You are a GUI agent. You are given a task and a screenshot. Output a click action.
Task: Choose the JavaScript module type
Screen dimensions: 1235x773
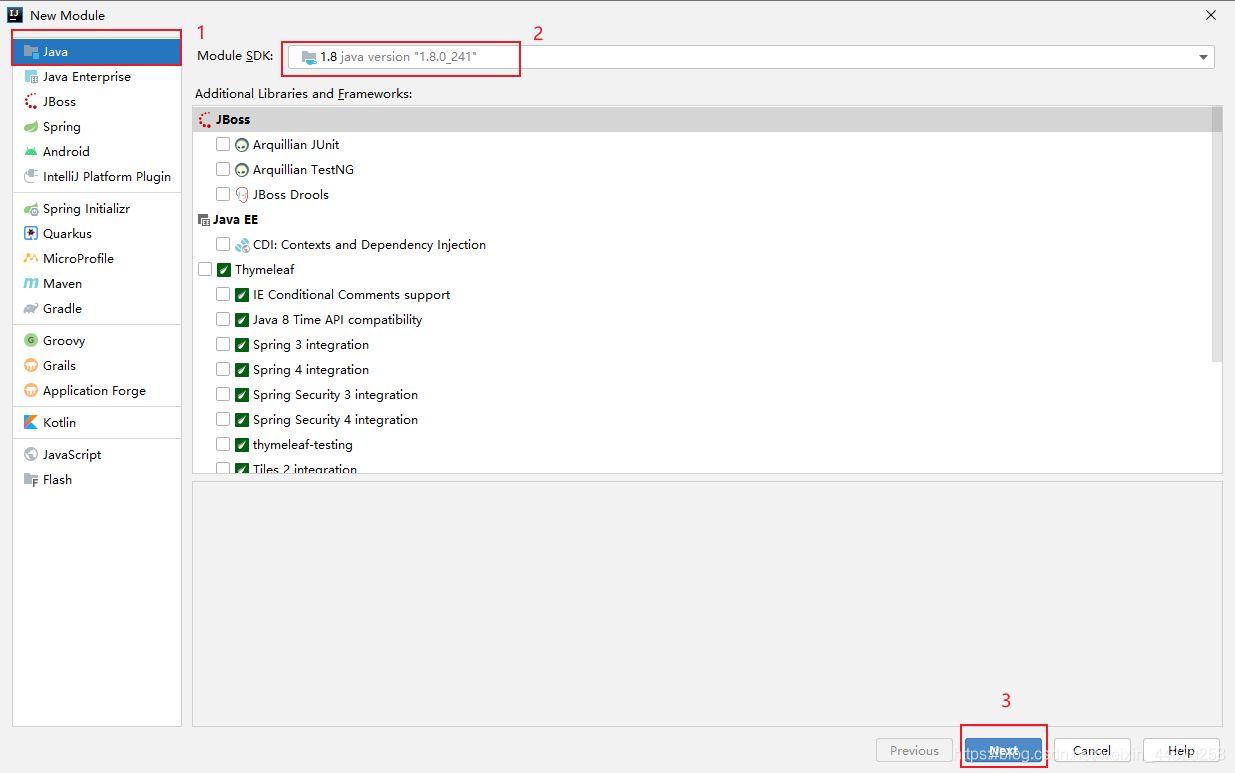[x=97, y=454]
